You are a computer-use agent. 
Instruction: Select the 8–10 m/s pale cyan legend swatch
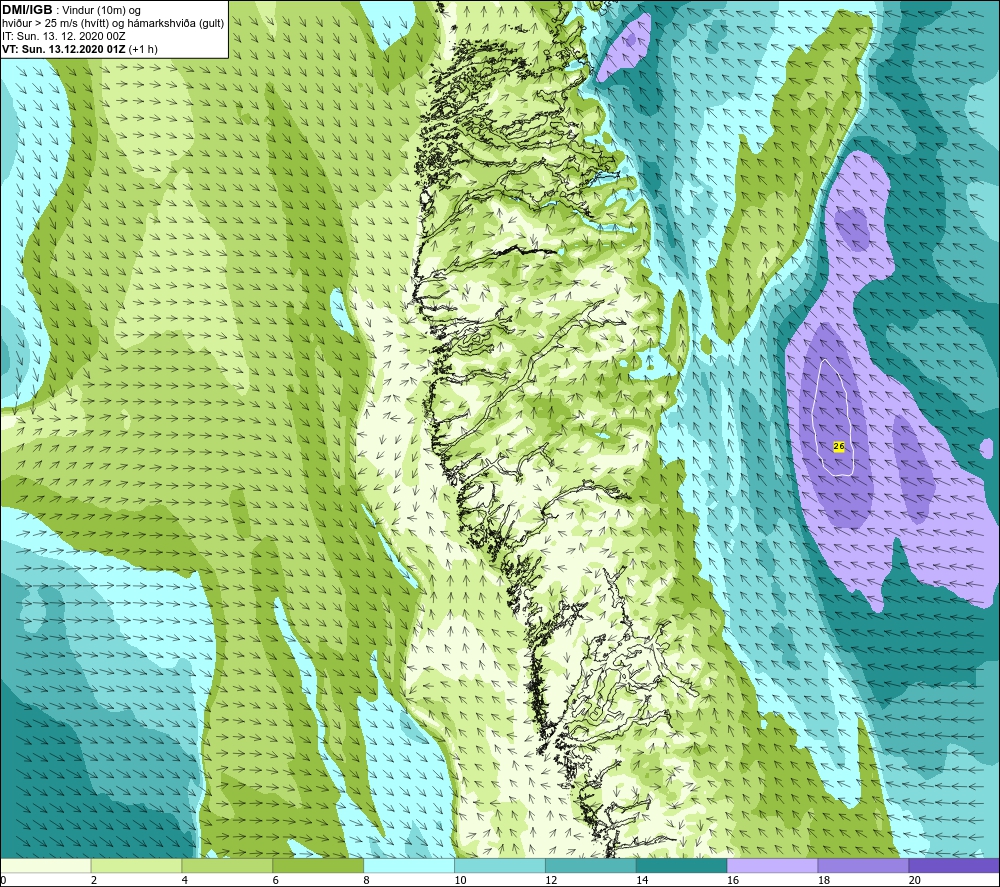coord(409,866)
